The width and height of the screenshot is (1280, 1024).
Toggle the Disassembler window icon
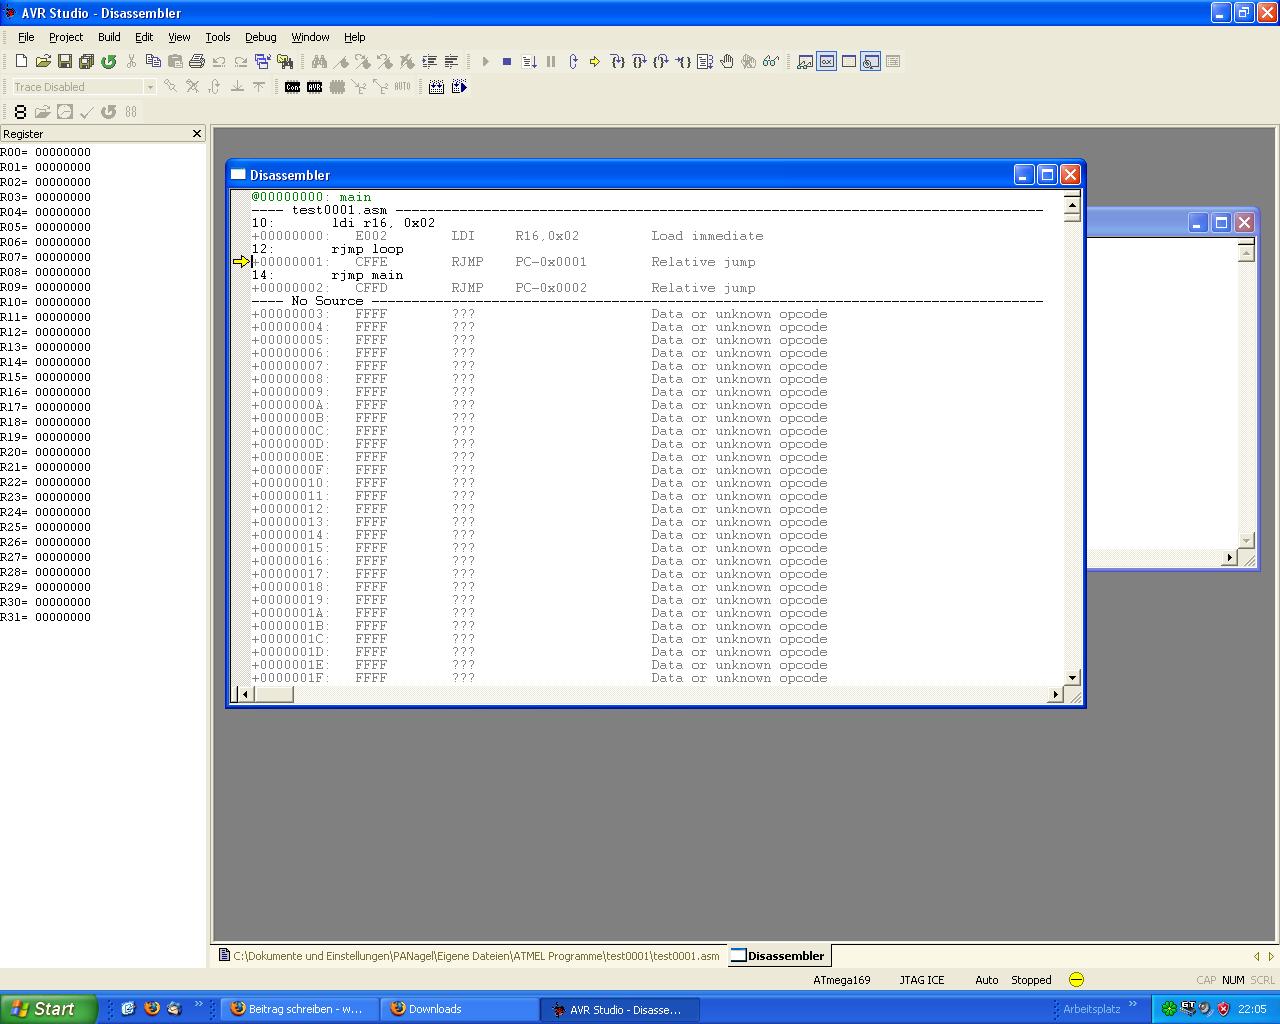coord(871,62)
